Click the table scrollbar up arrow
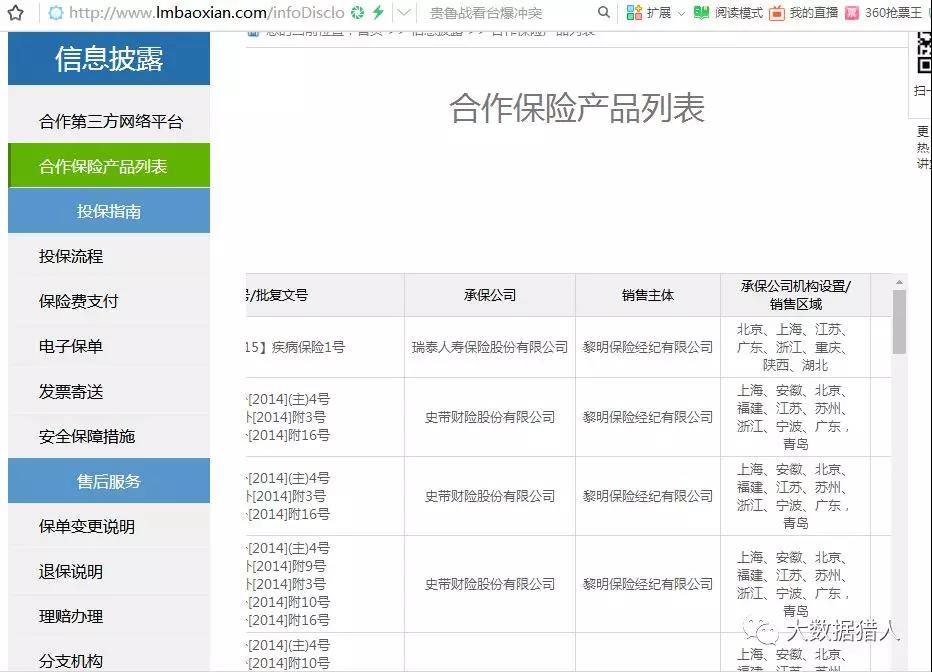 click(x=899, y=282)
